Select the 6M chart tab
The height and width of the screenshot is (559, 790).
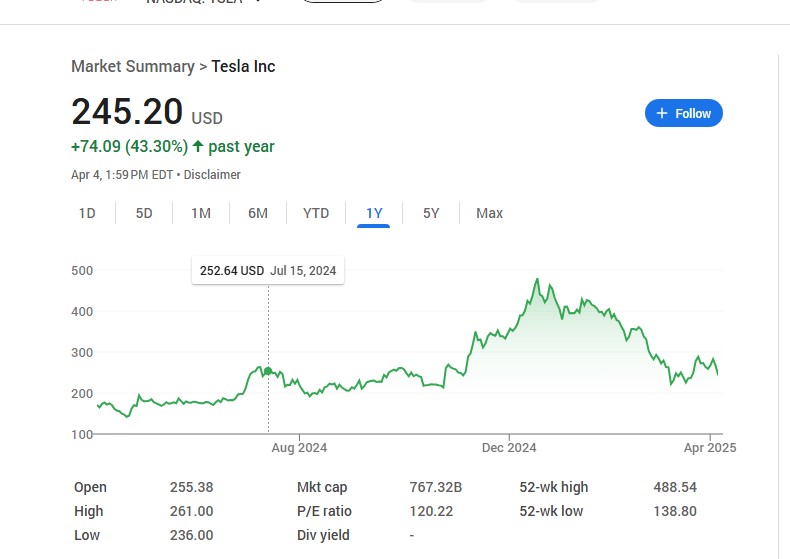pyautogui.click(x=258, y=213)
